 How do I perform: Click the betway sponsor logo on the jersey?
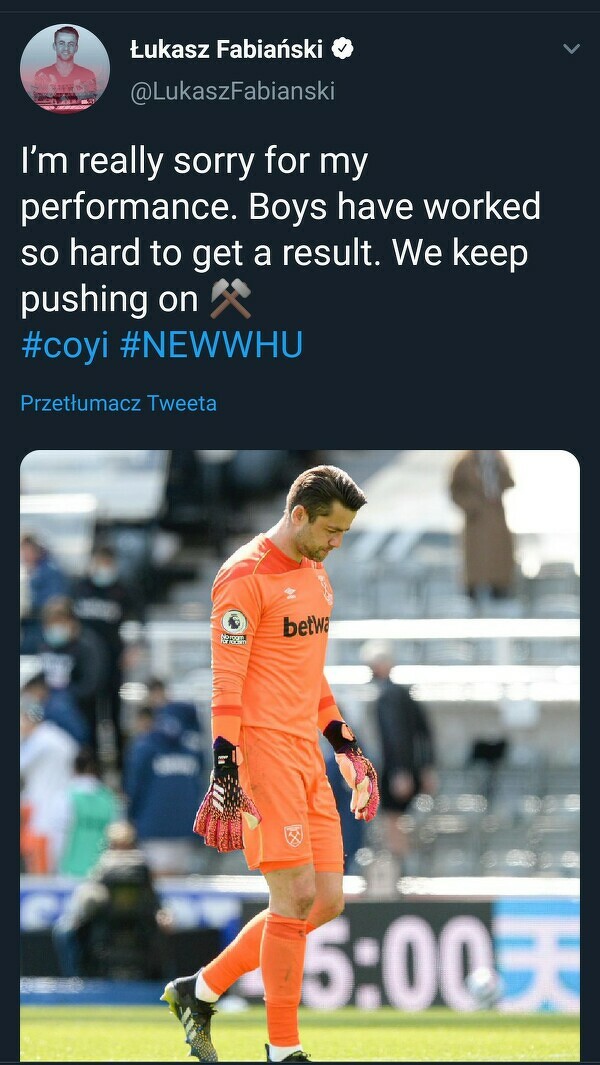tap(305, 627)
